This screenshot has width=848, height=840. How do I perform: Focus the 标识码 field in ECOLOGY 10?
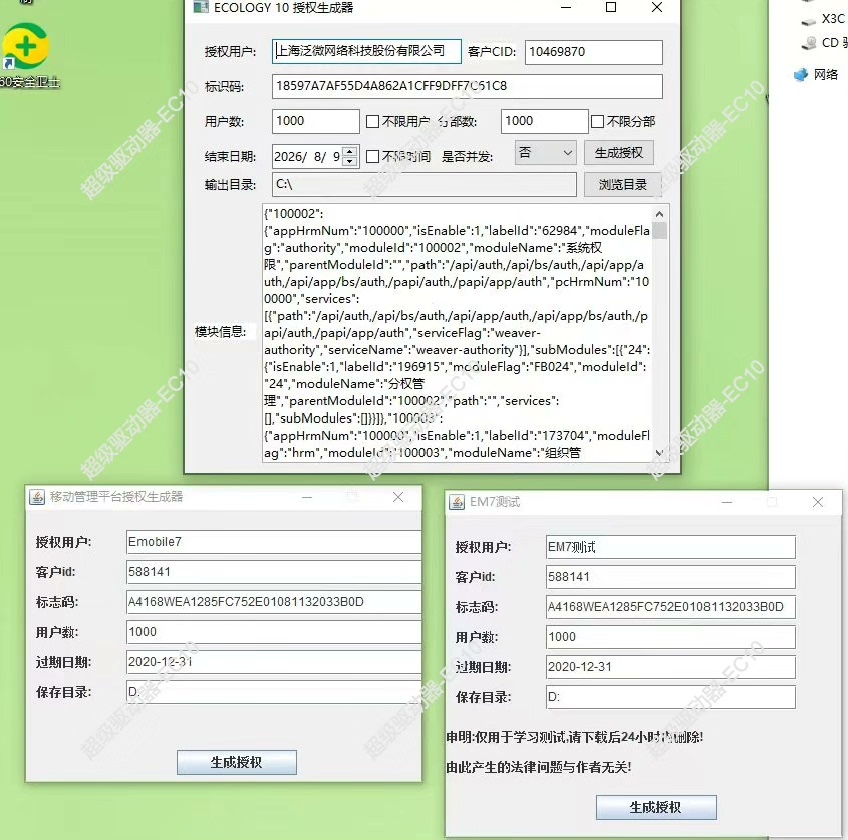pos(467,86)
